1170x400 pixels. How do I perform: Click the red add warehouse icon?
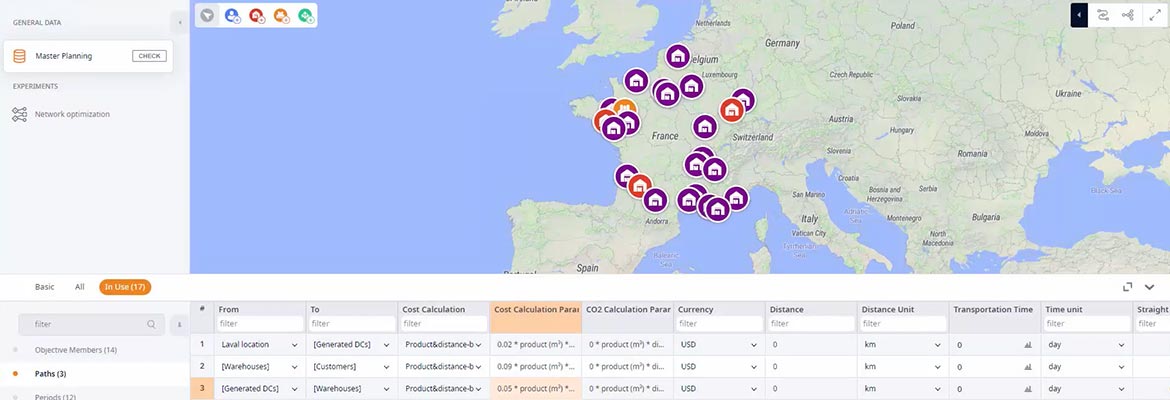coord(257,15)
